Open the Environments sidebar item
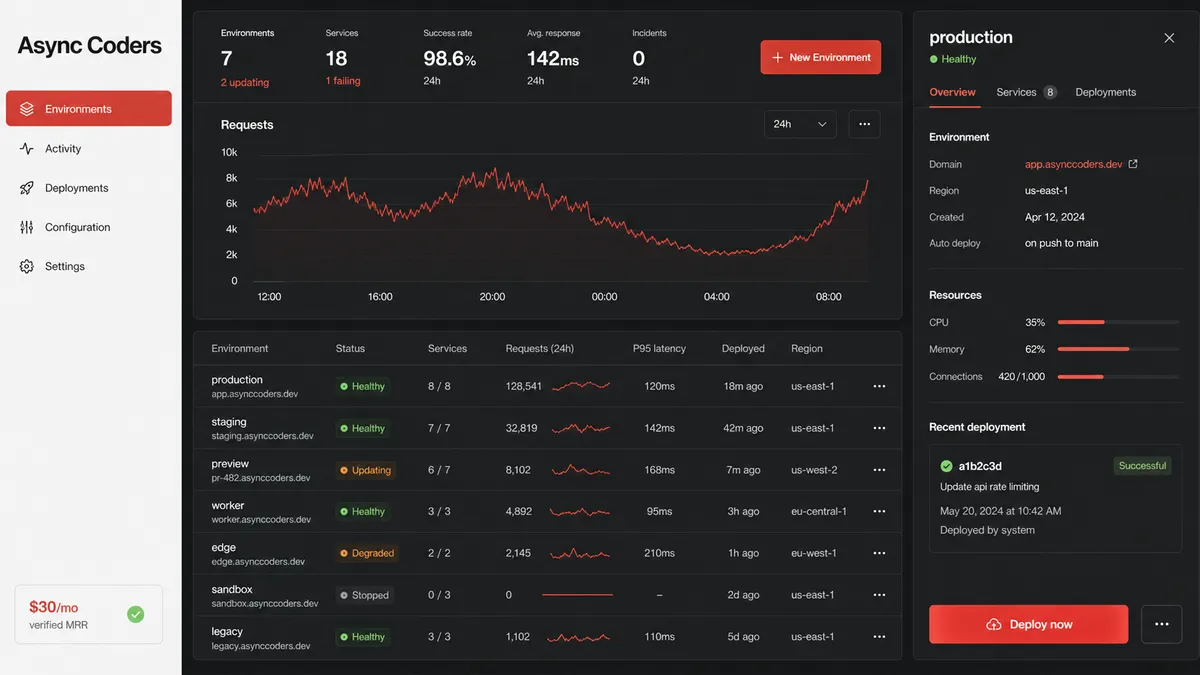Image resolution: width=1200 pixels, height=675 pixels. pyautogui.click(x=89, y=109)
